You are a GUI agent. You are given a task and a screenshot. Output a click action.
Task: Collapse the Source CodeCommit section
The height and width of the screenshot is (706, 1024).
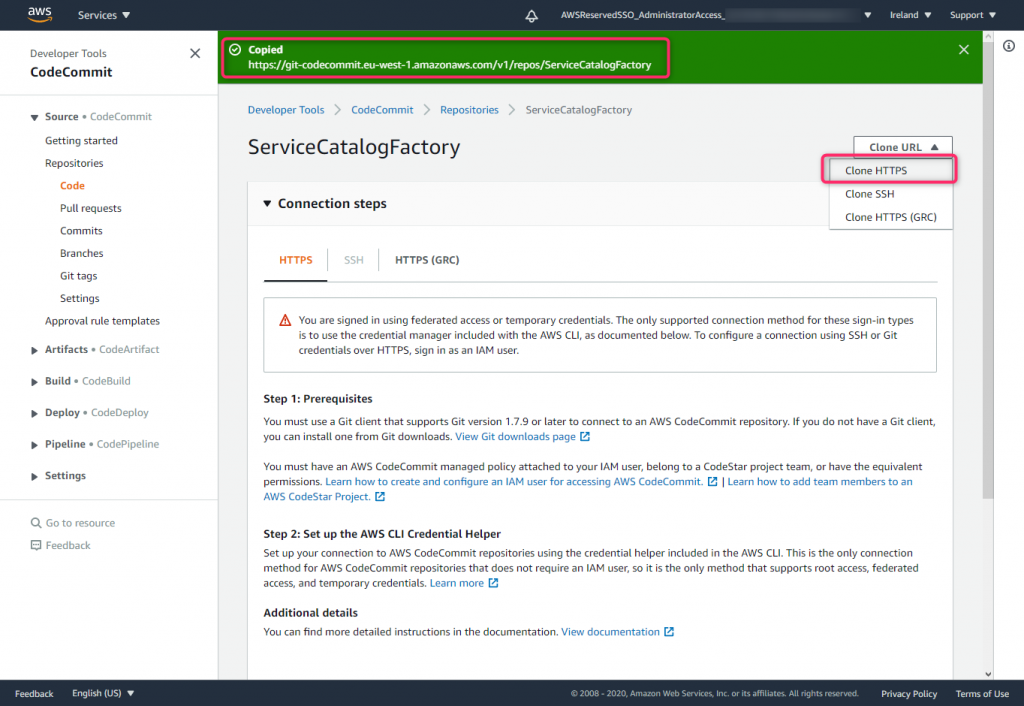34,118
